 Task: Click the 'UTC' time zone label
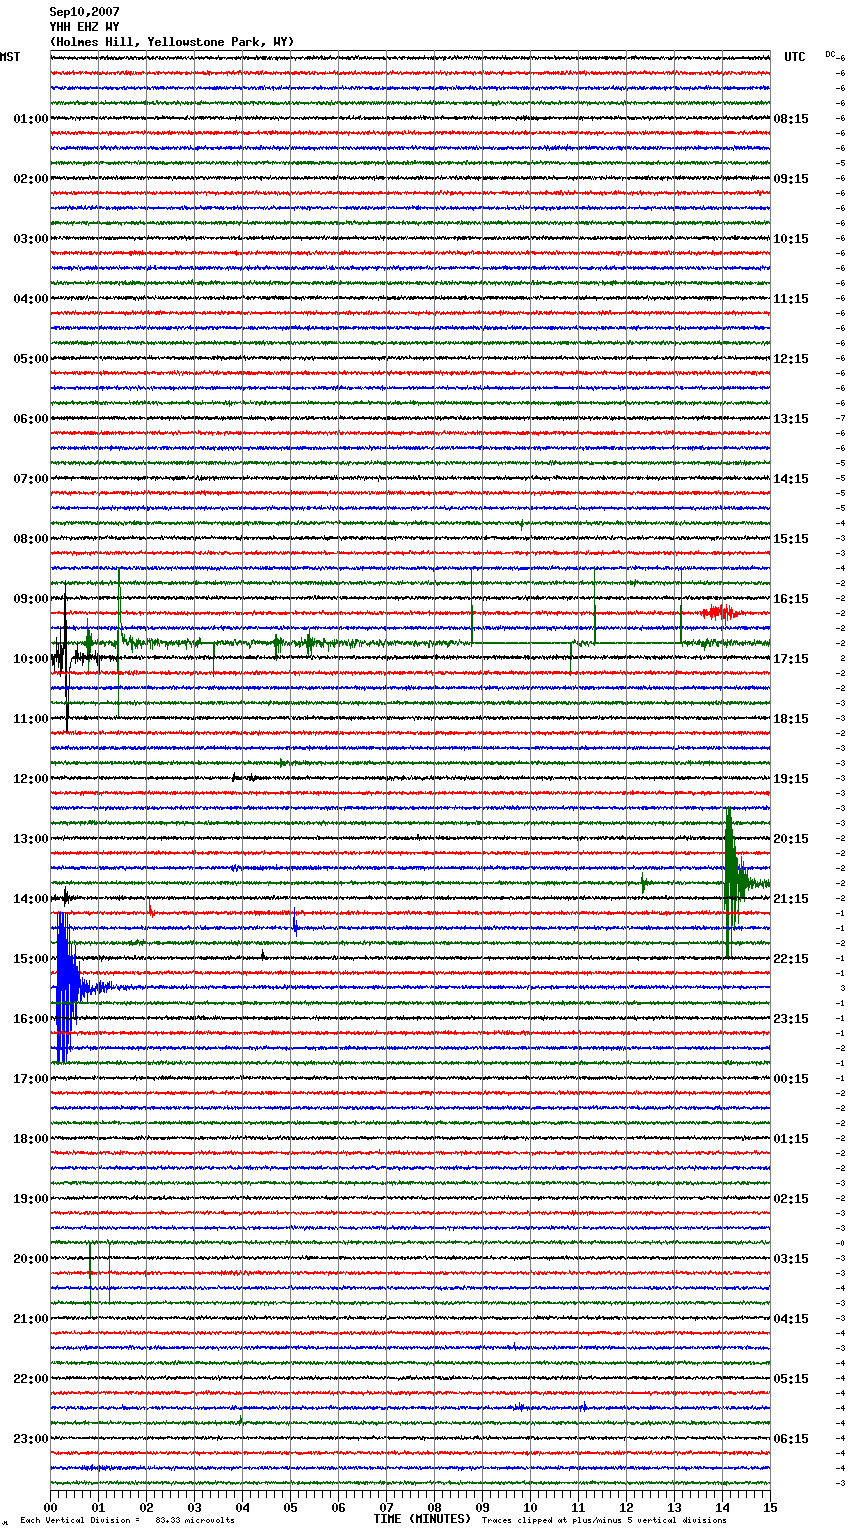794,57
